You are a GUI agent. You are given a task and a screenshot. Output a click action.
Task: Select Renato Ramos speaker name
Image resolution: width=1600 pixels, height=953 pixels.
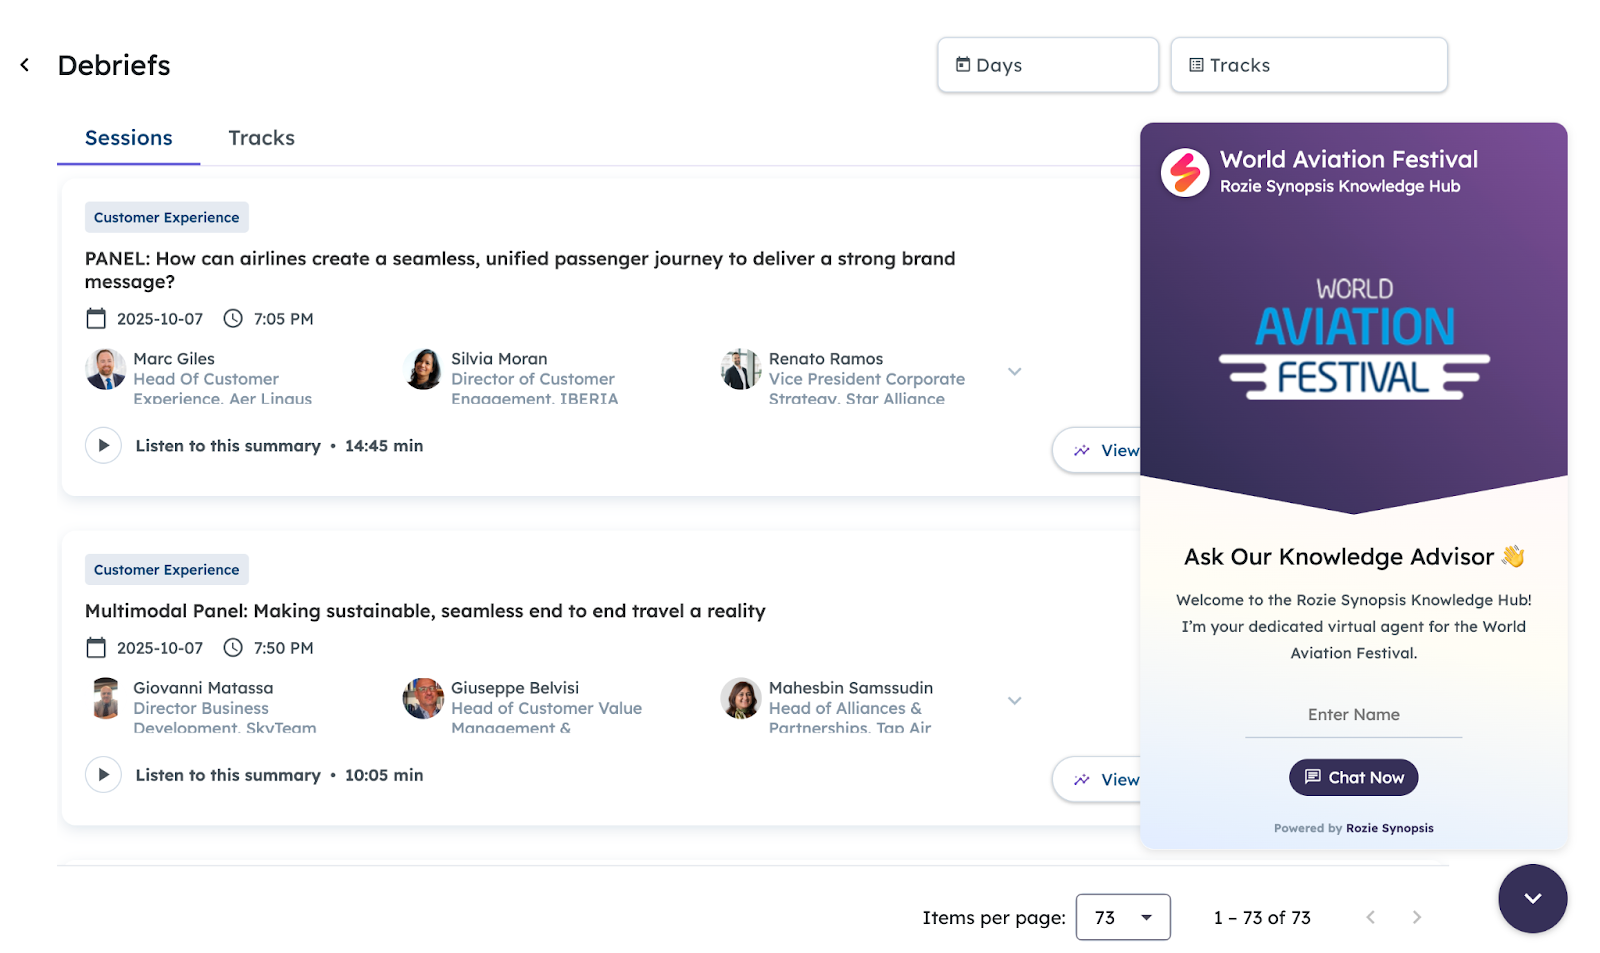click(x=826, y=359)
